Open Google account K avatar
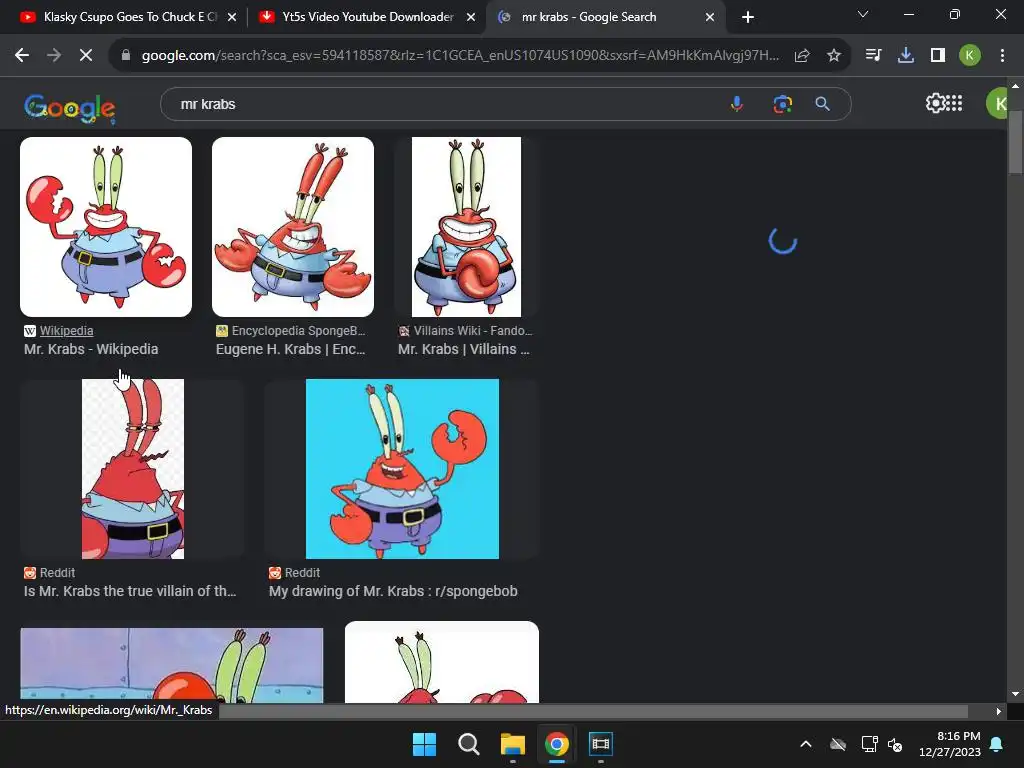This screenshot has height=768, width=1024. point(997,104)
